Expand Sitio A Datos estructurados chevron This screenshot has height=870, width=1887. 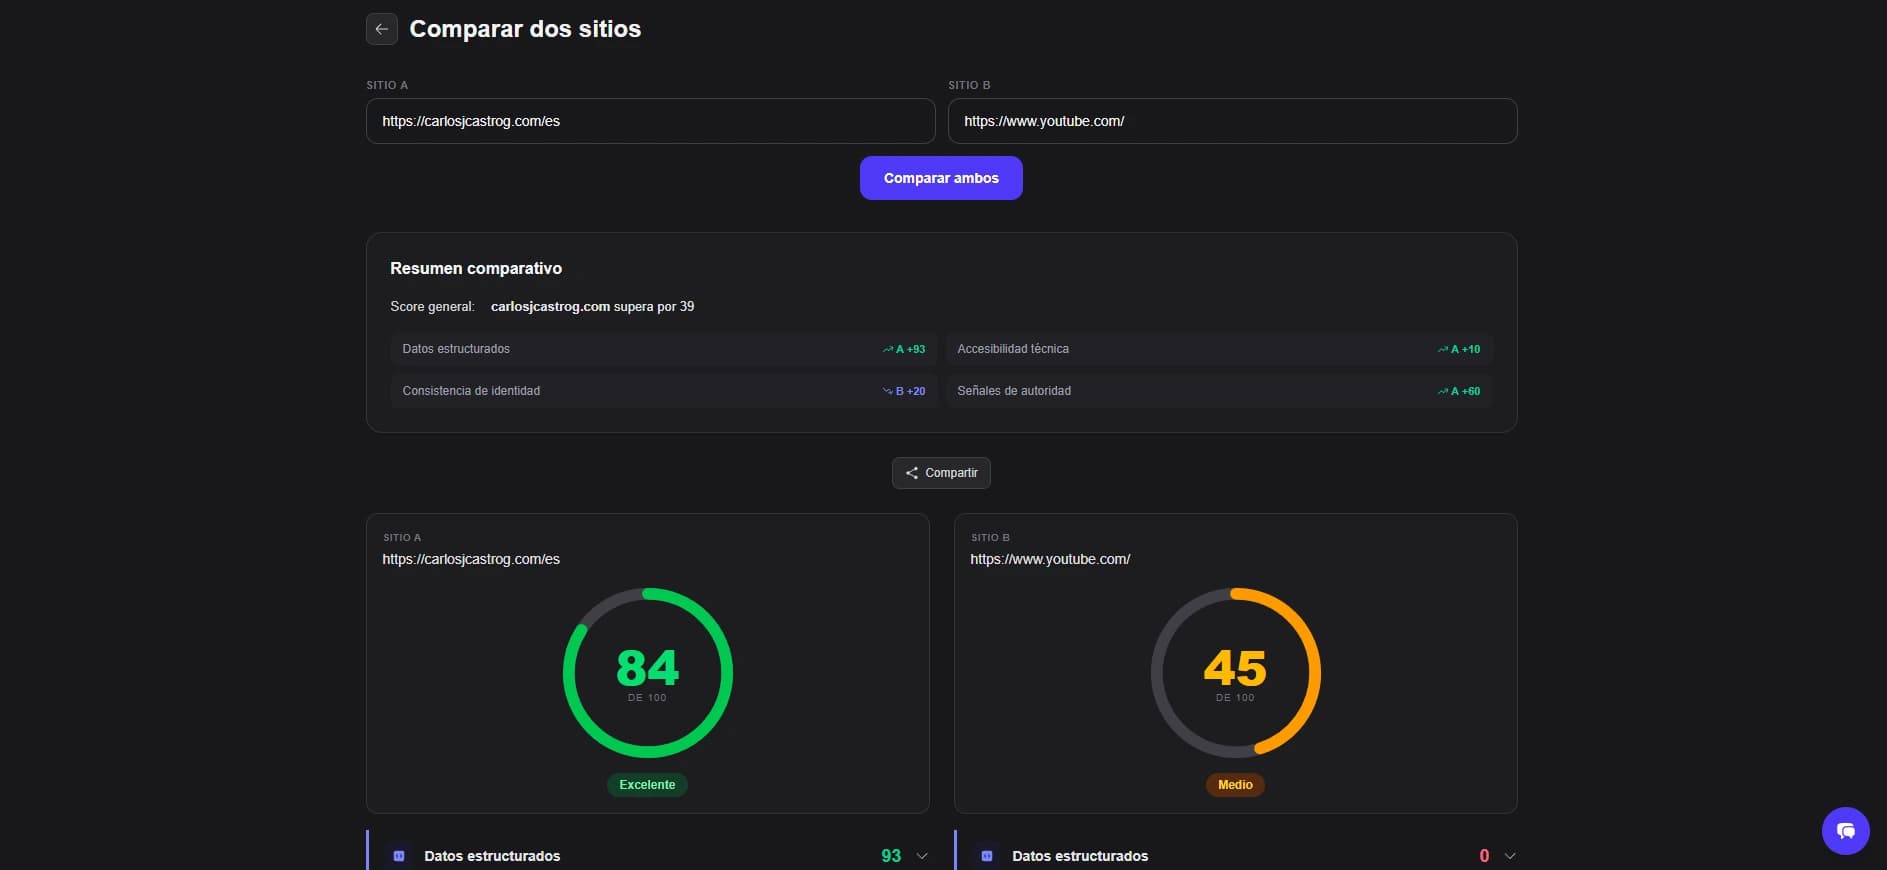922,856
